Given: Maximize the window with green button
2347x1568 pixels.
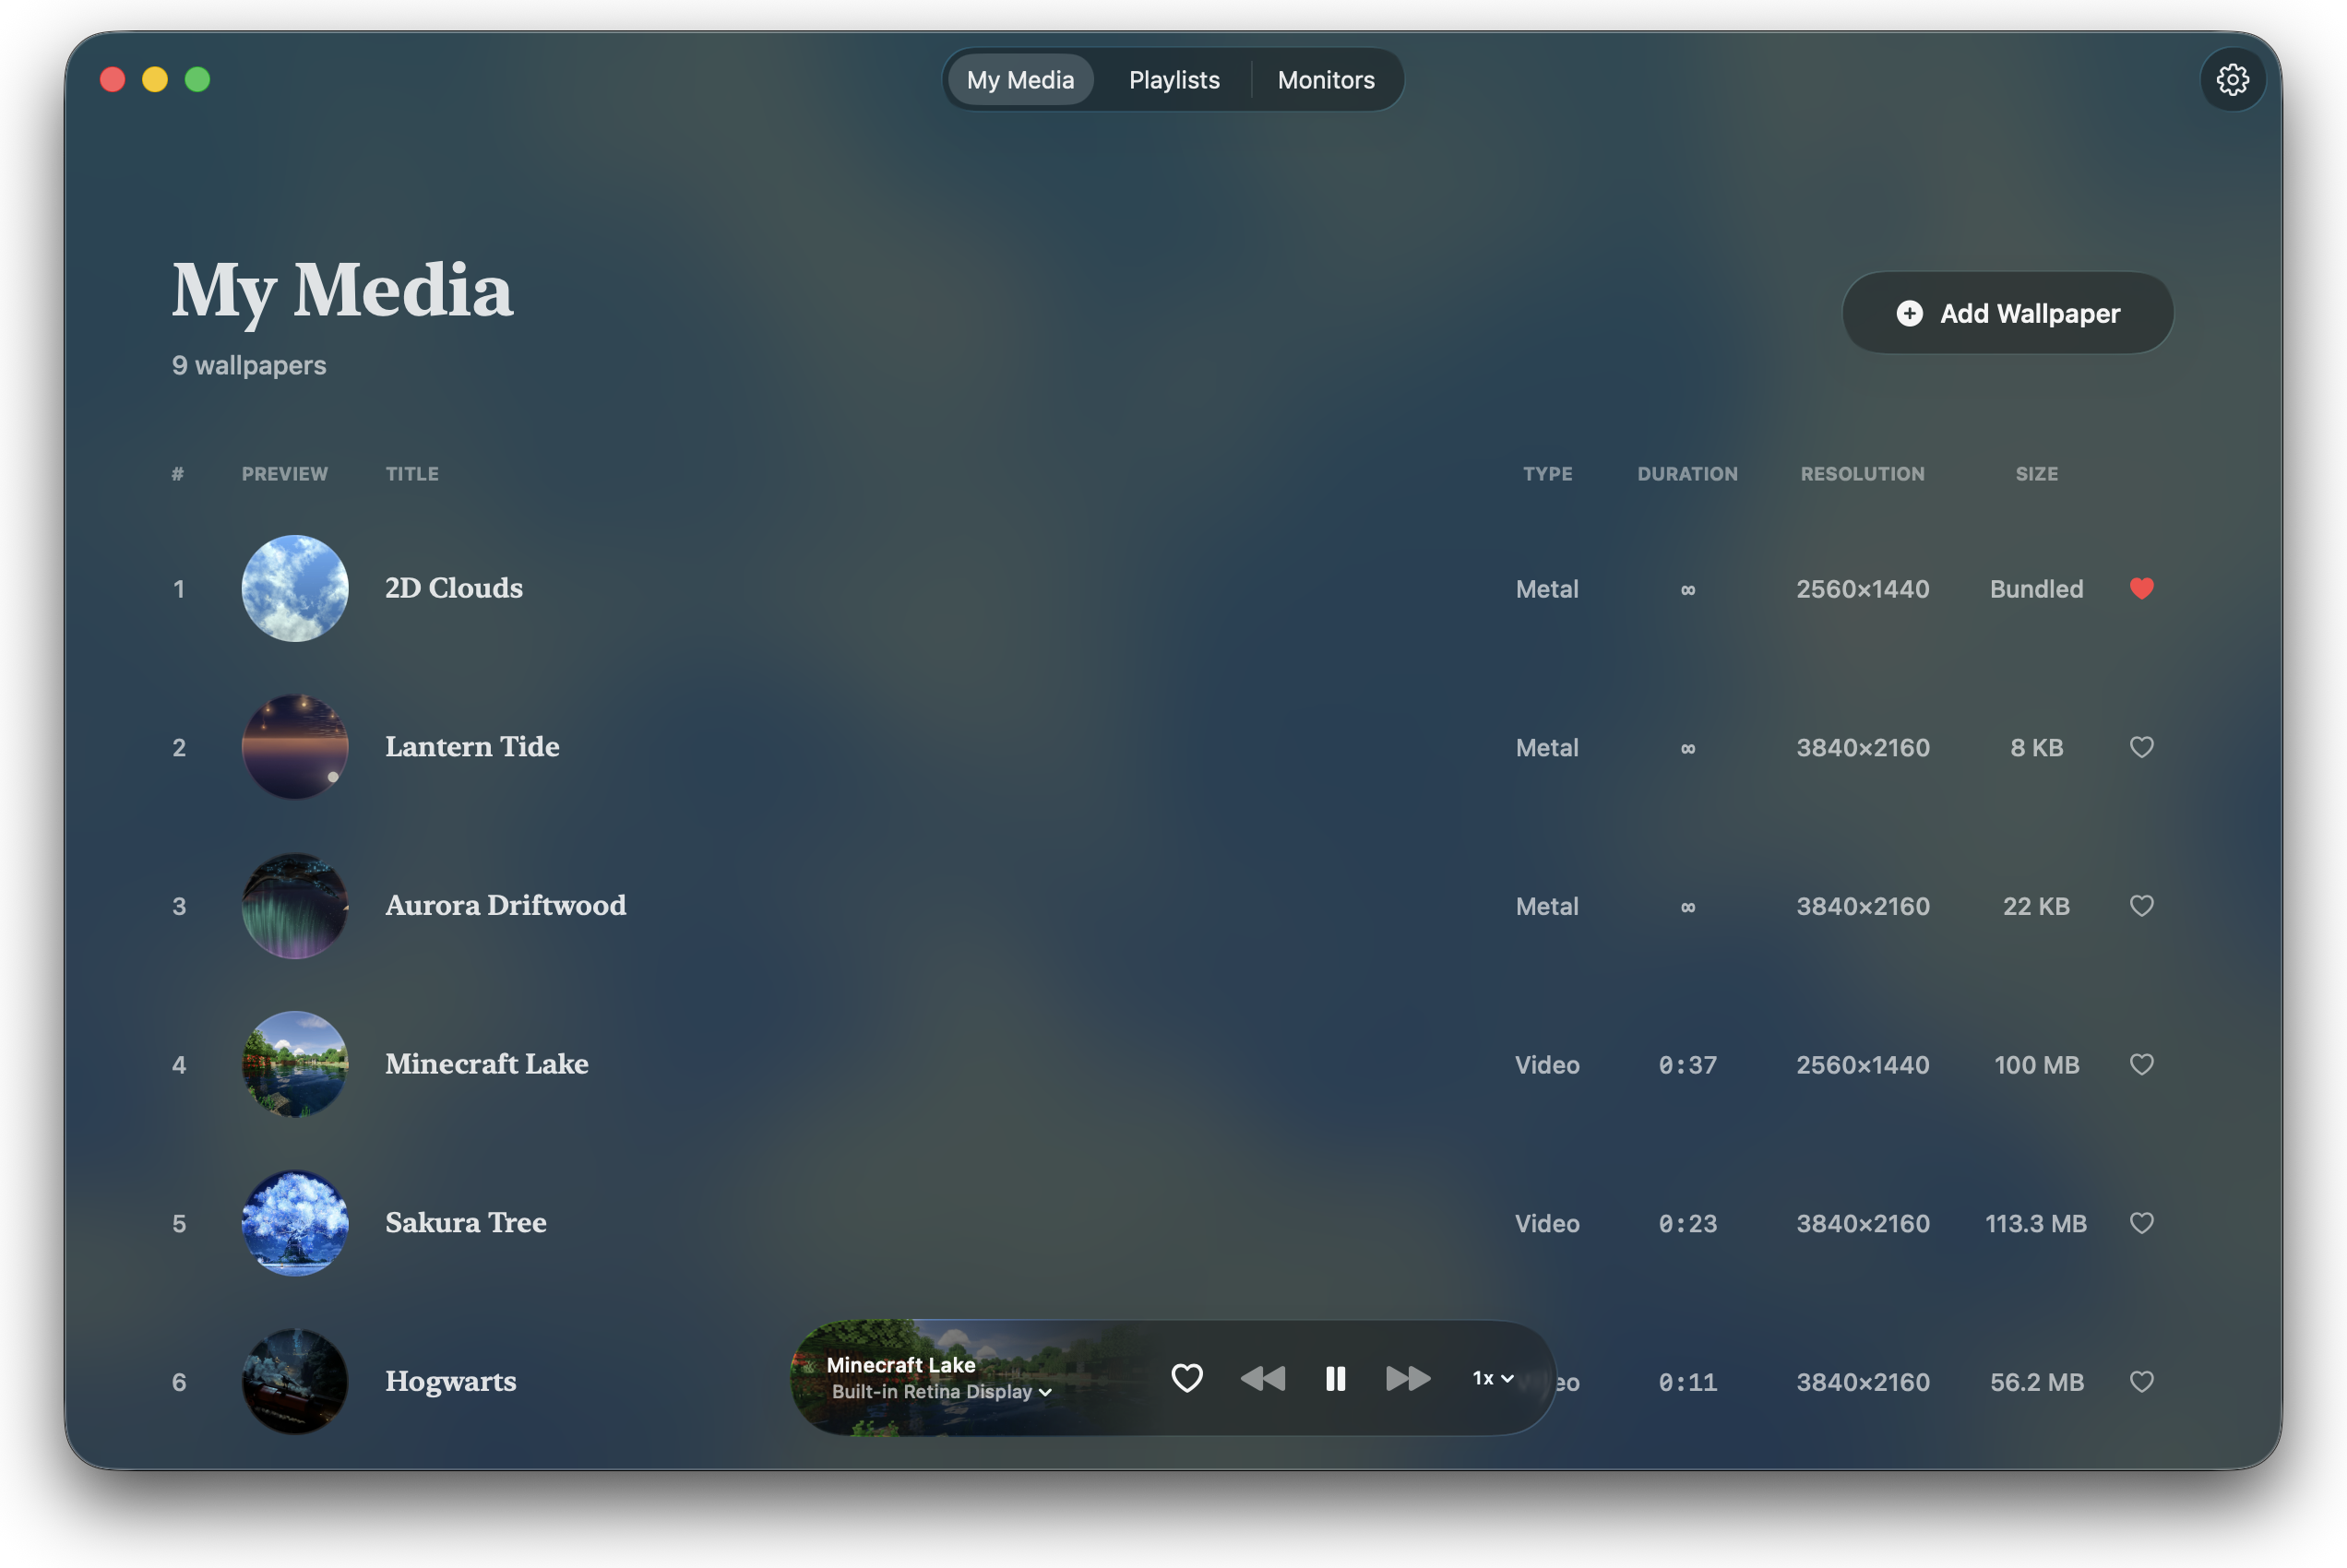Looking at the screenshot, I should point(198,79).
